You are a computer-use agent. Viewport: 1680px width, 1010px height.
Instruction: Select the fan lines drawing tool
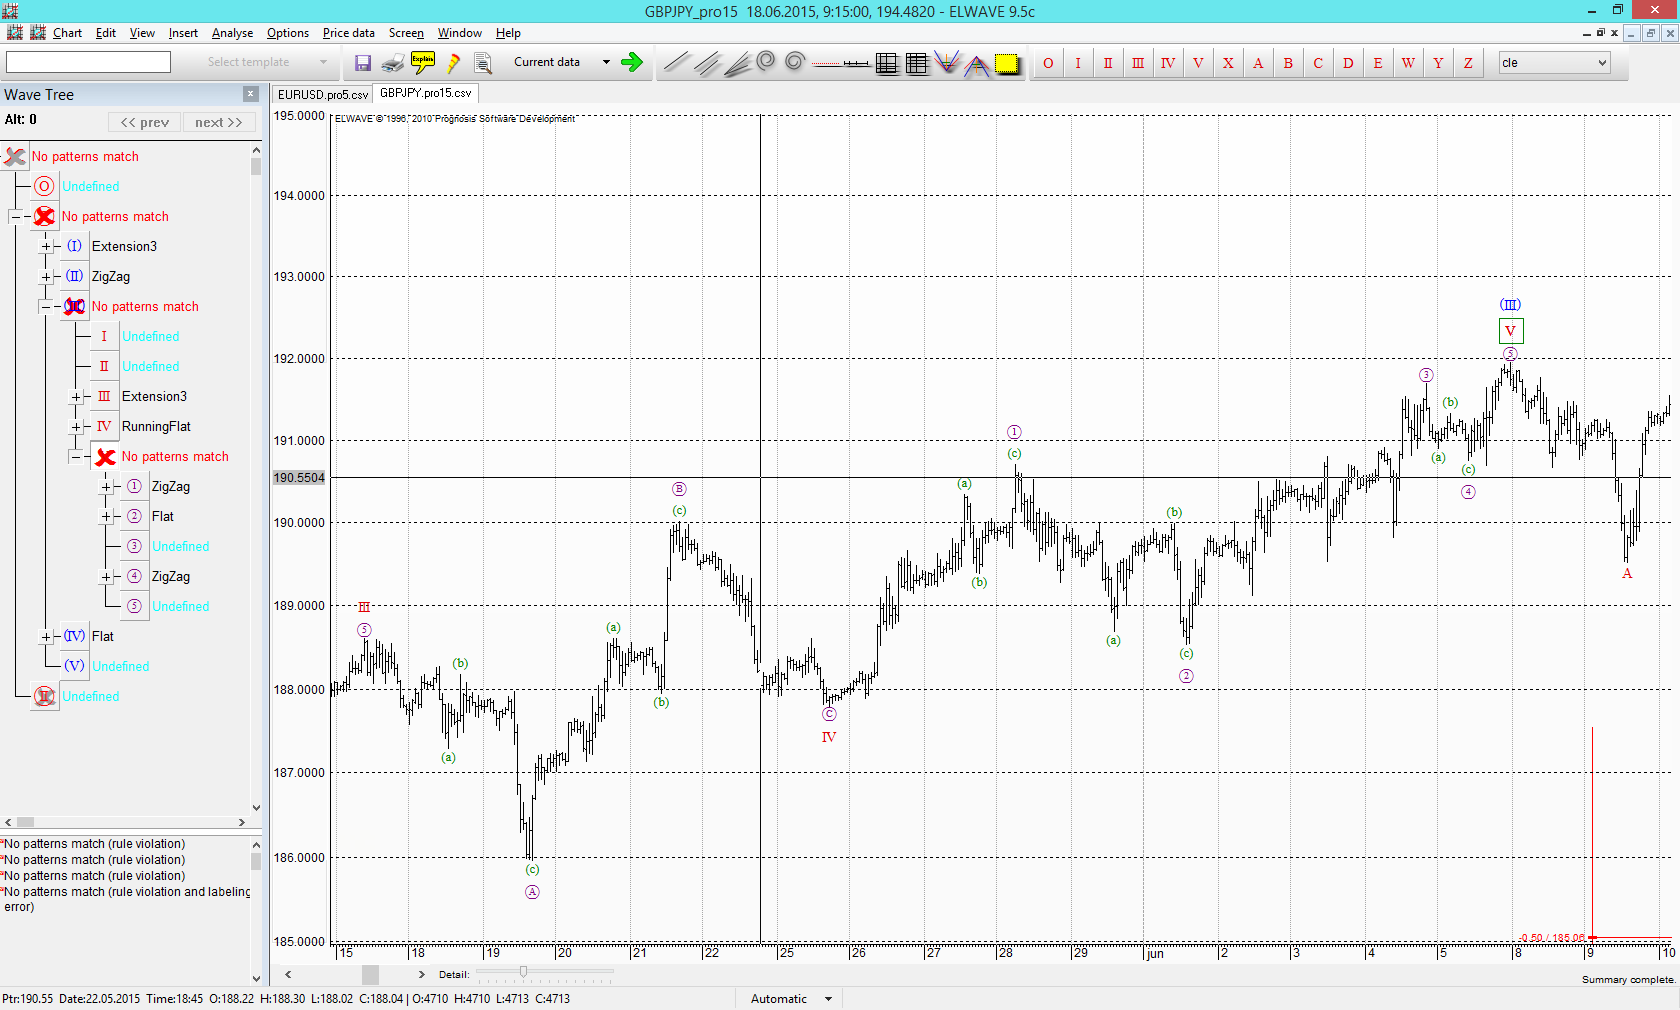pos(736,63)
